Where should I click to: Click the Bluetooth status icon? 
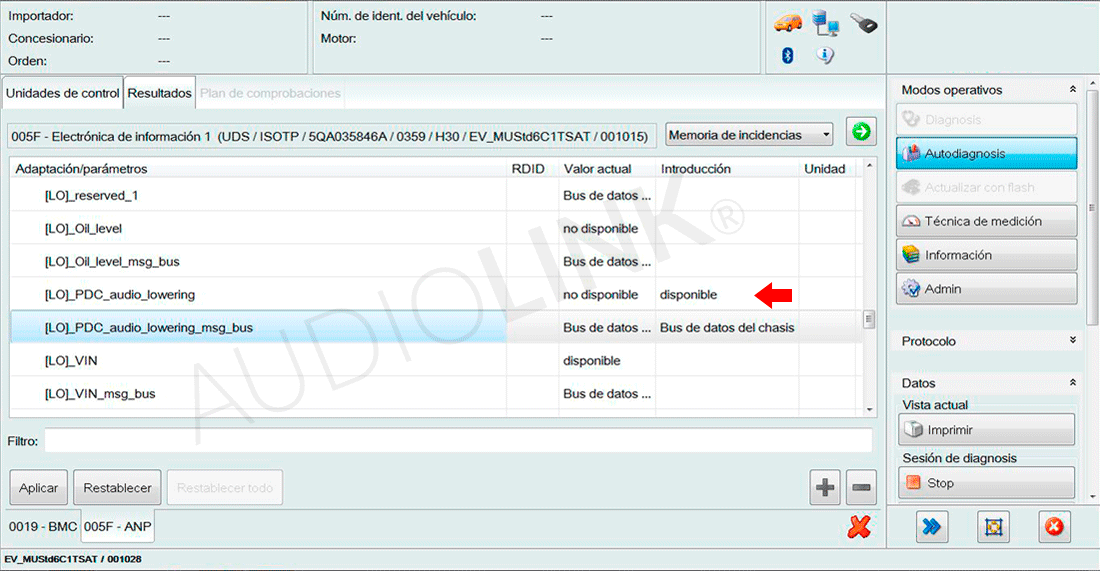(x=787, y=56)
